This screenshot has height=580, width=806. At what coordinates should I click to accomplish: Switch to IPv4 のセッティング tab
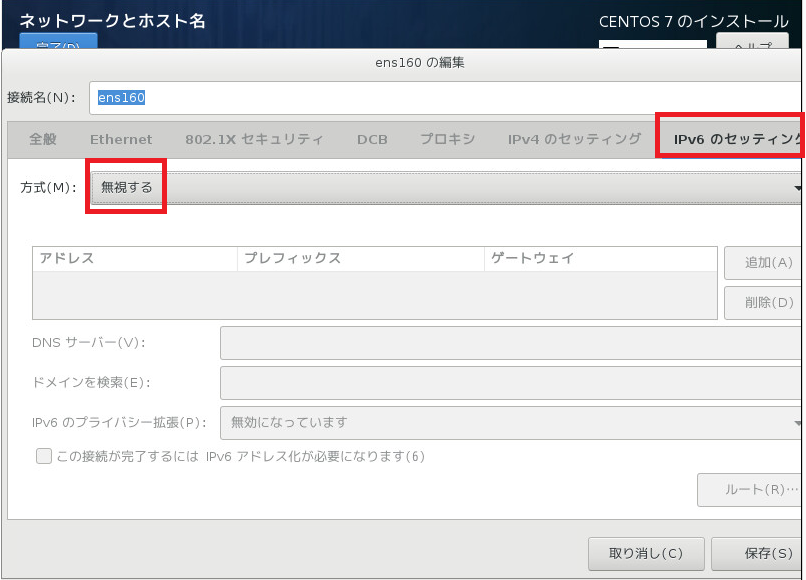(574, 139)
